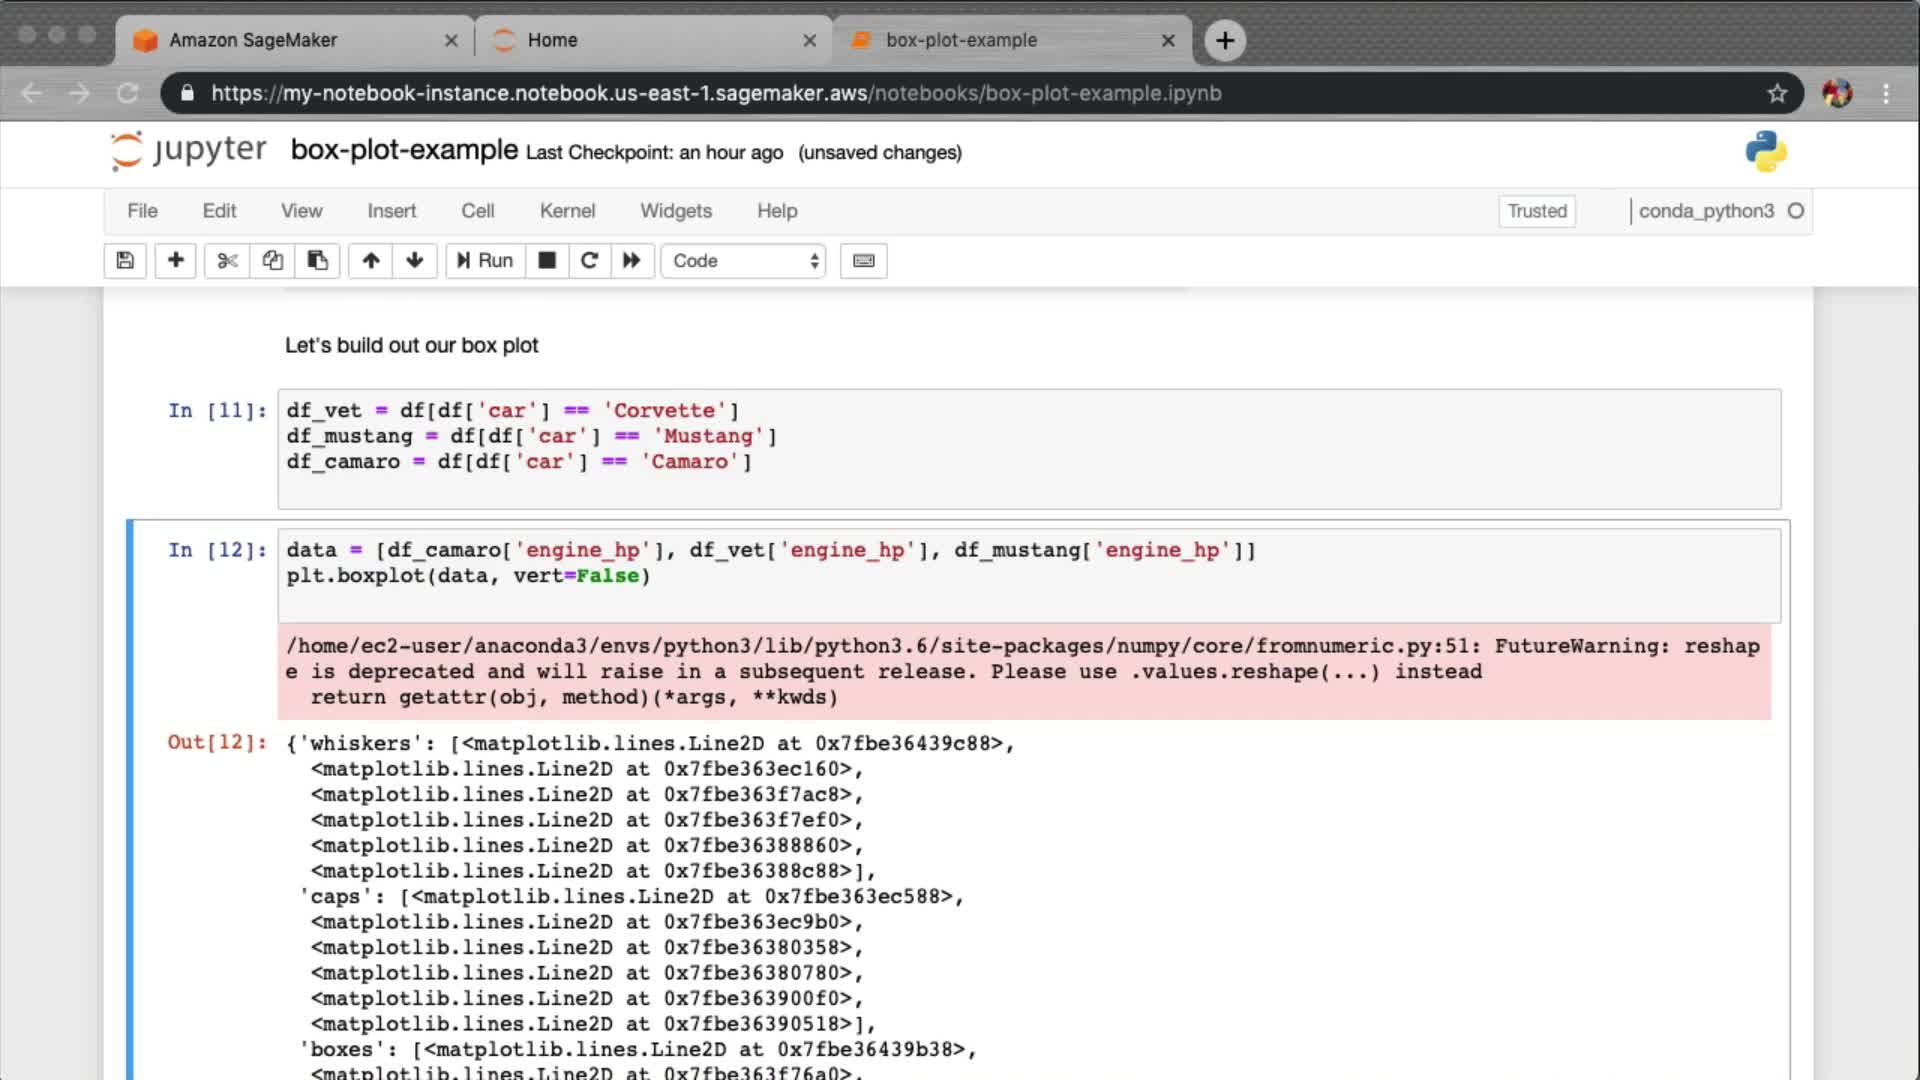
Task: Interrupt the kernel with the stop icon
Action: [547, 261]
